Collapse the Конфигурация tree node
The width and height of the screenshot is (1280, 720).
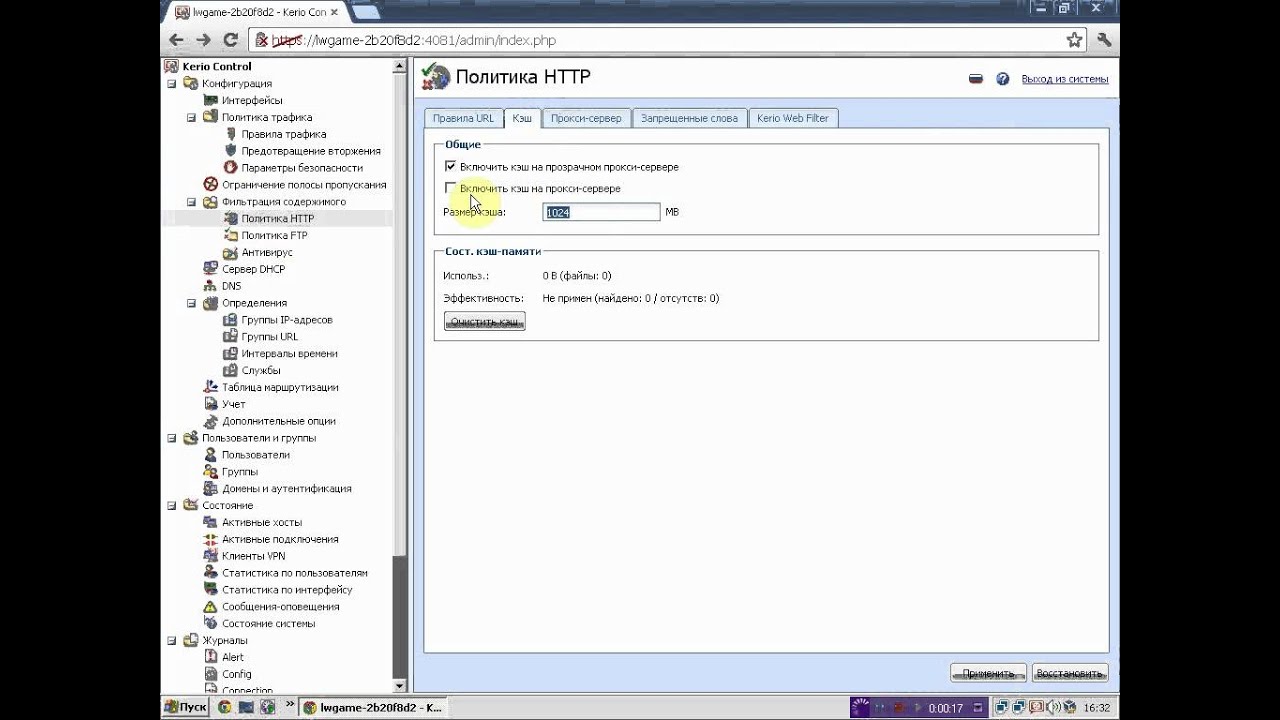[x=172, y=83]
